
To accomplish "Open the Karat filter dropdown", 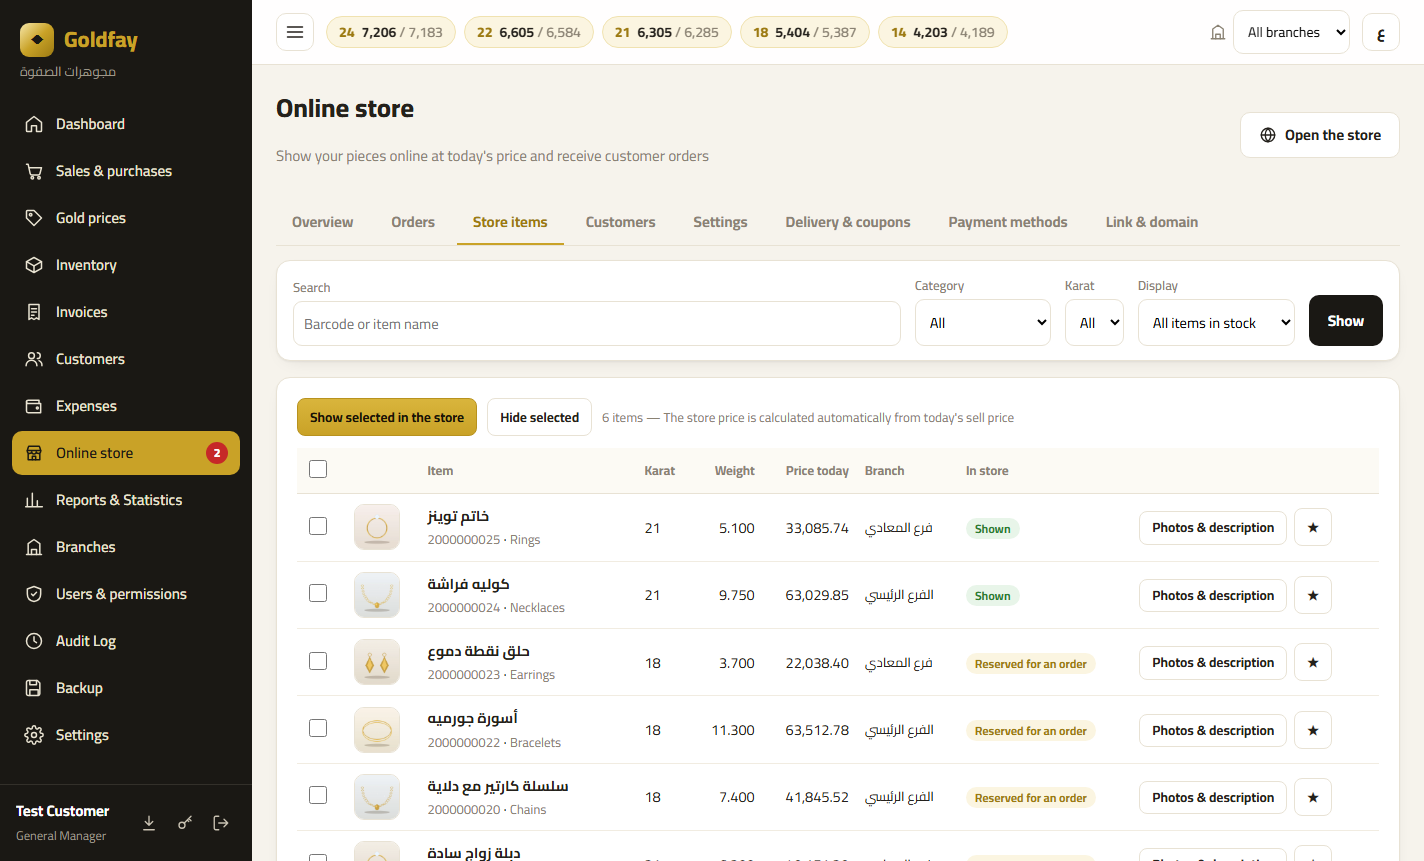I will (x=1094, y=323).
